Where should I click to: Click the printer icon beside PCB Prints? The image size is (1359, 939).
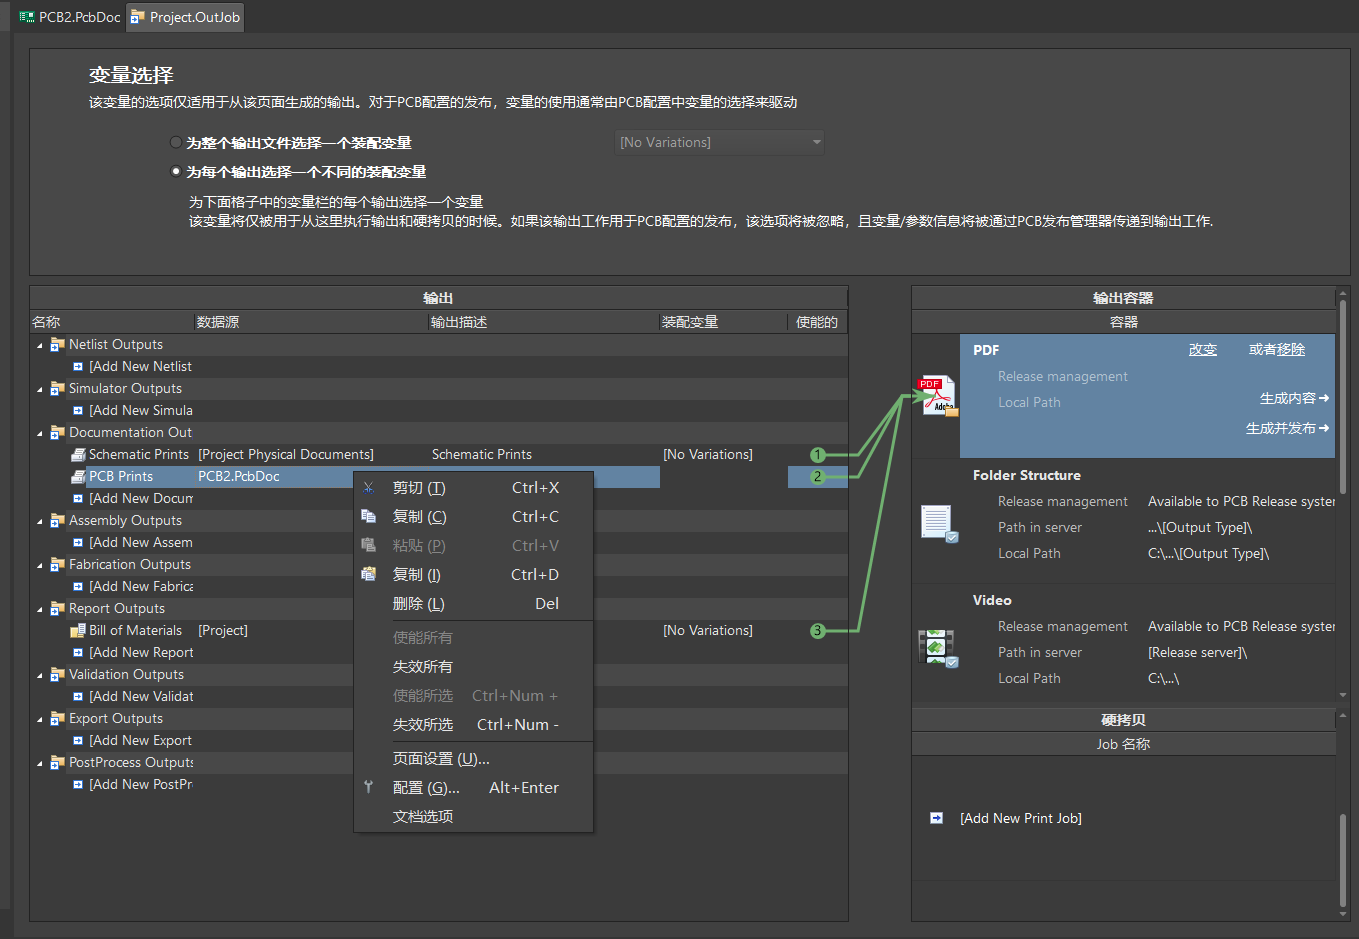(78, 476)
